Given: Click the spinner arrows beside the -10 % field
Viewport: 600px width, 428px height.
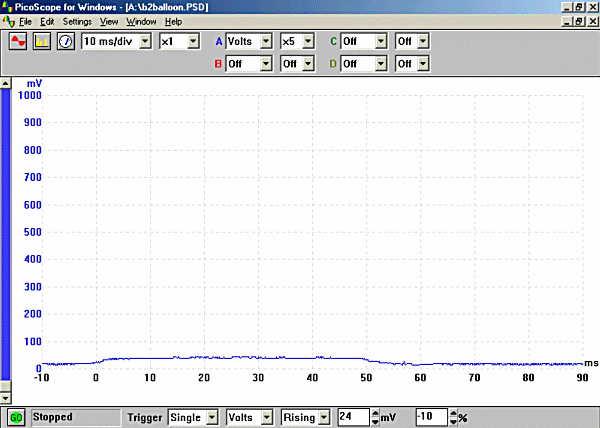Looking at the screenshot, I should 452,416.
